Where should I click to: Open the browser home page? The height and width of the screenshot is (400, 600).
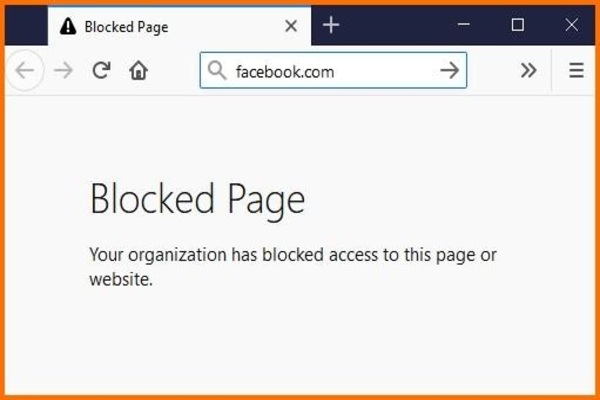138,70
